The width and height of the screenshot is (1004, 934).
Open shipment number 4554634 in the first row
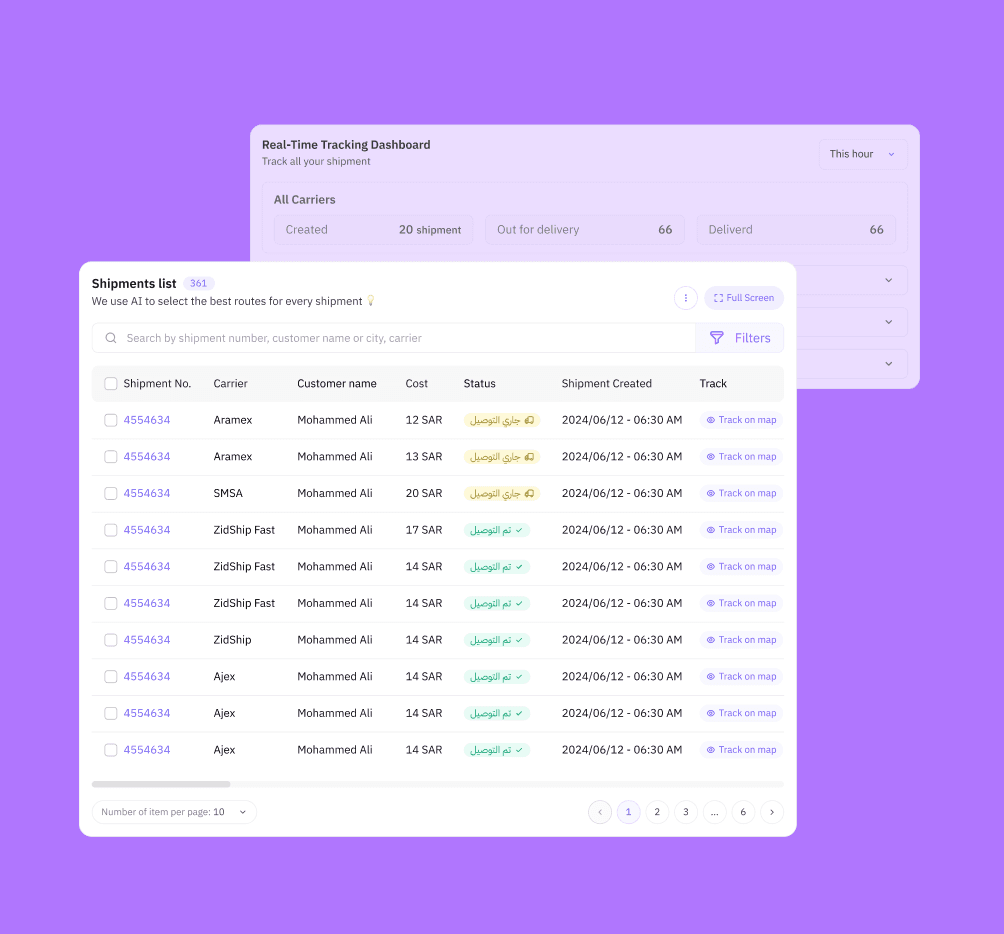[146, 420]
